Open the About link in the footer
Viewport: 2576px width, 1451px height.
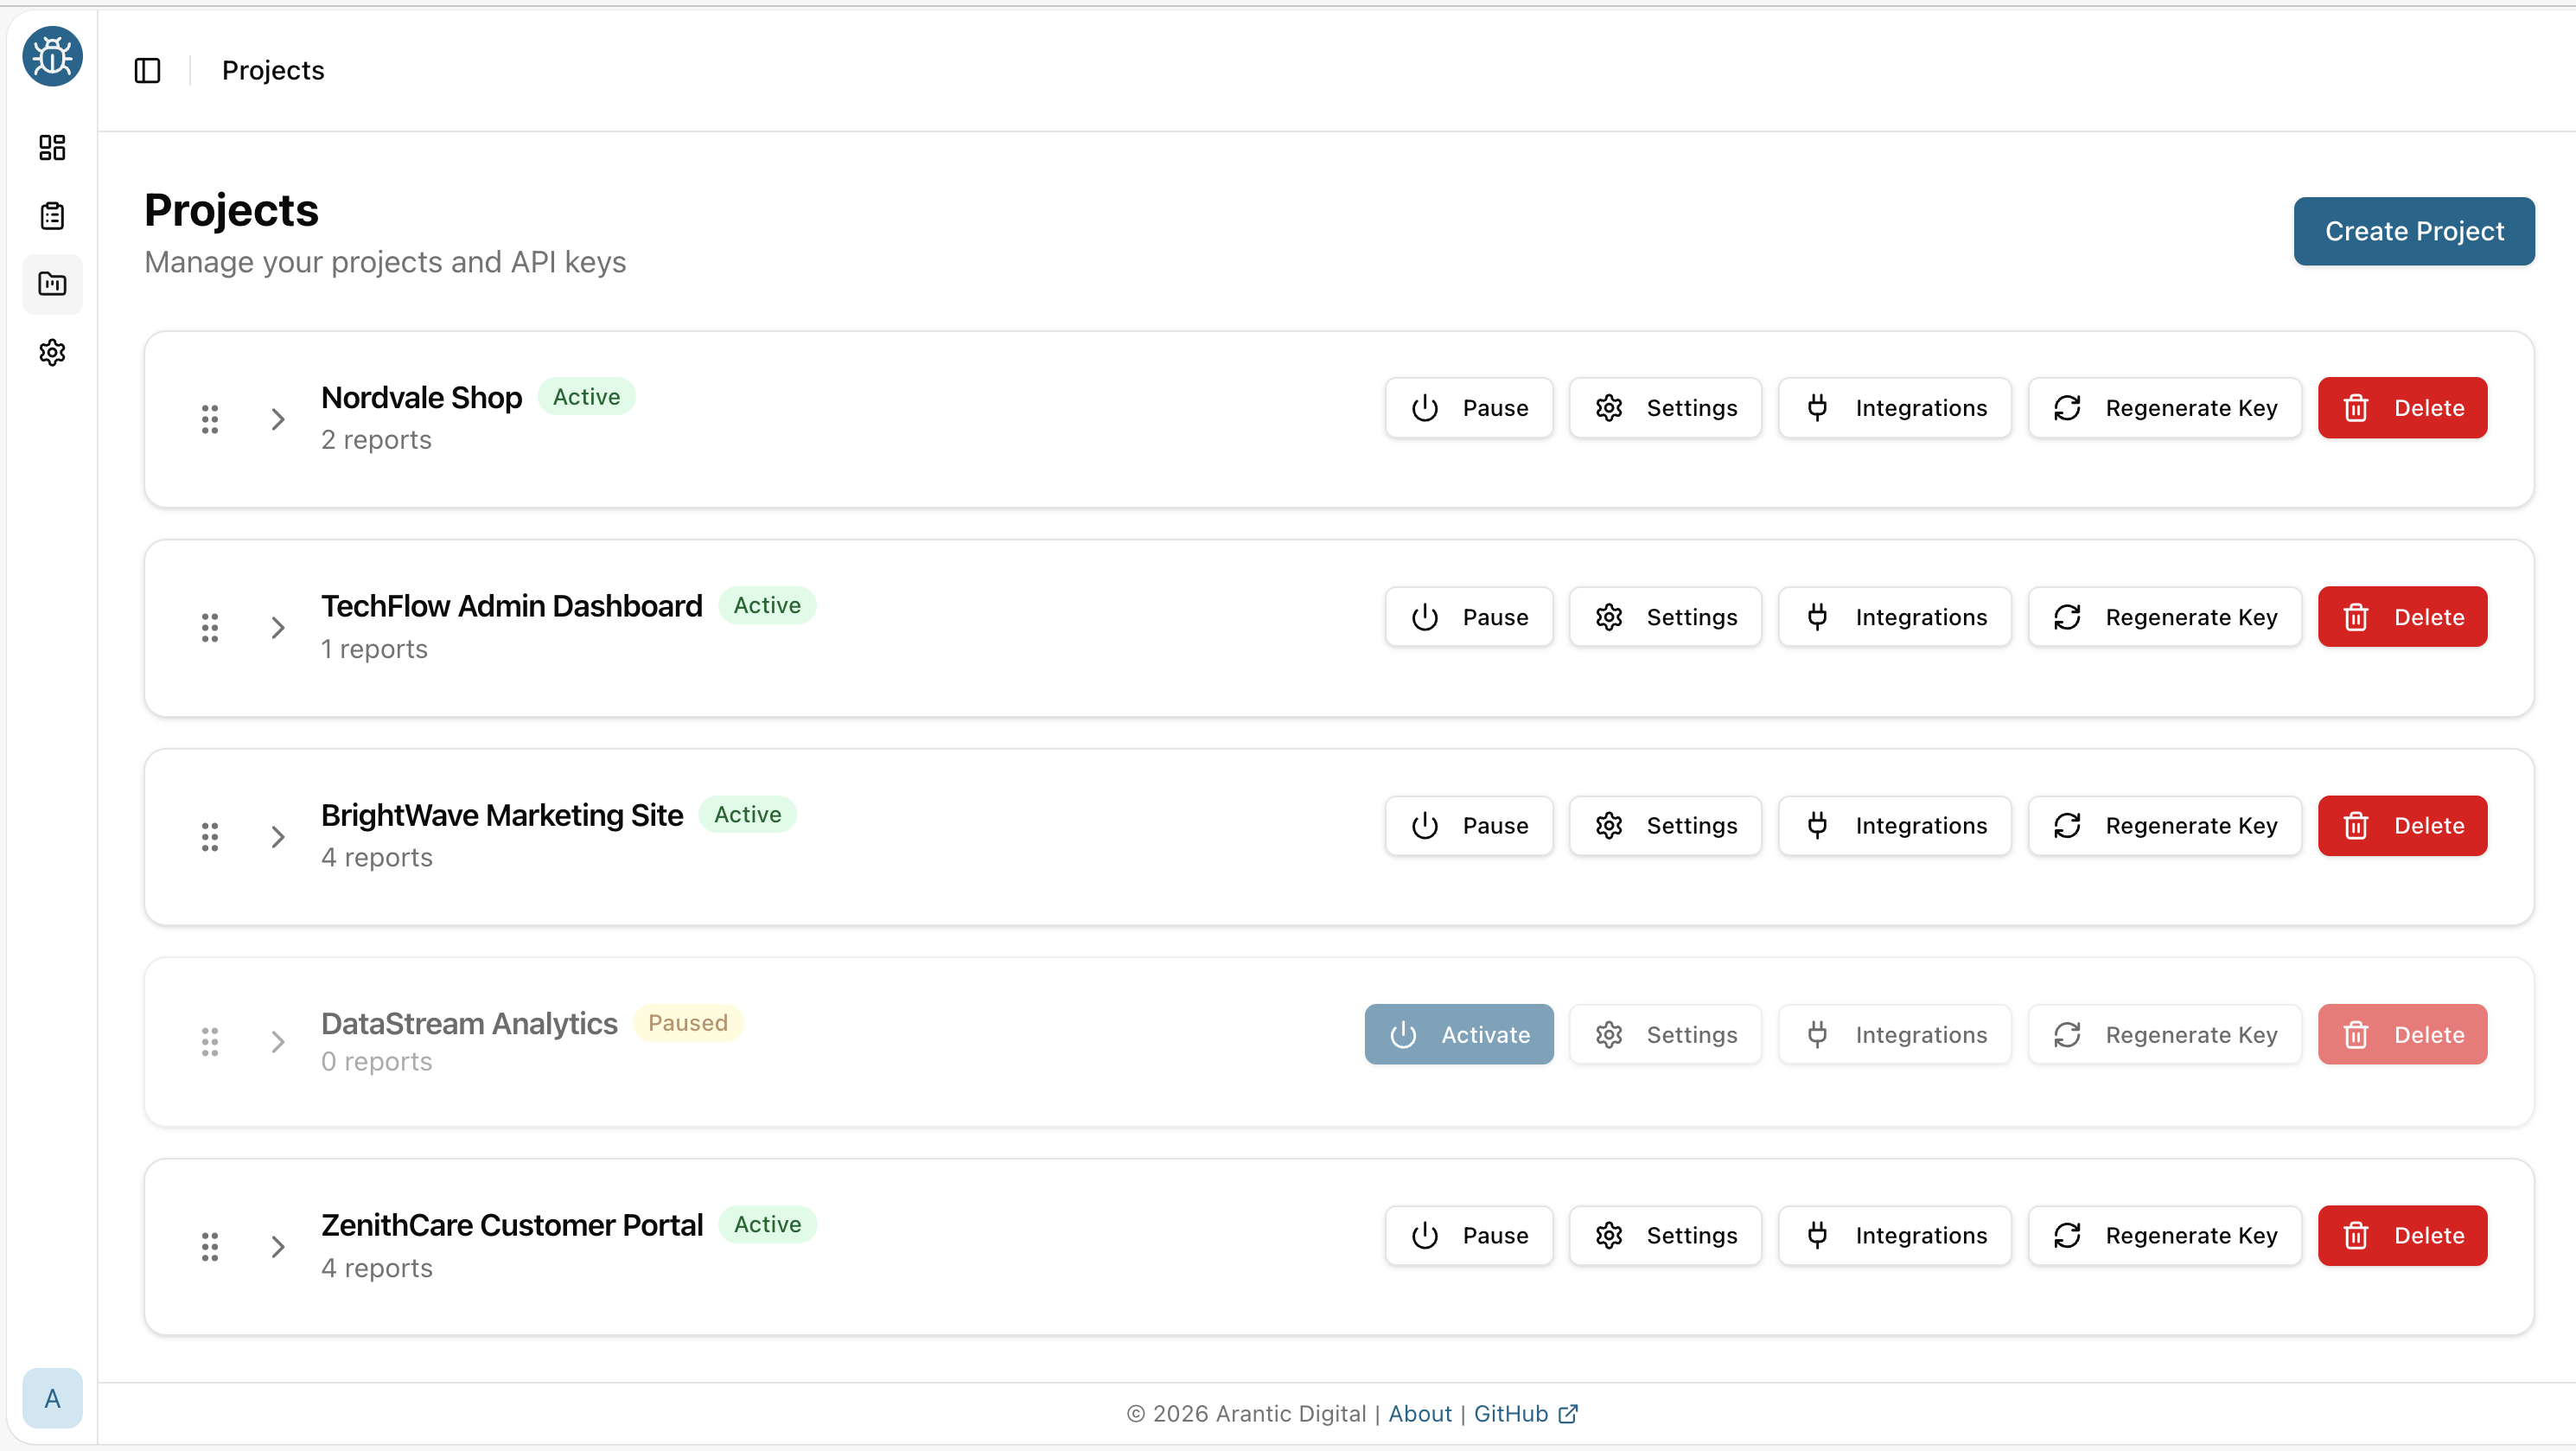tap(1420, 1413)
